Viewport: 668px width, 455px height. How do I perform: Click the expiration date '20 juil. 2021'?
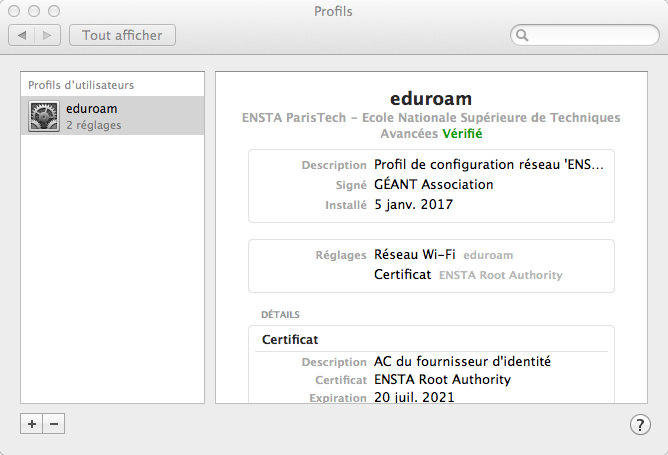(414, 397)
